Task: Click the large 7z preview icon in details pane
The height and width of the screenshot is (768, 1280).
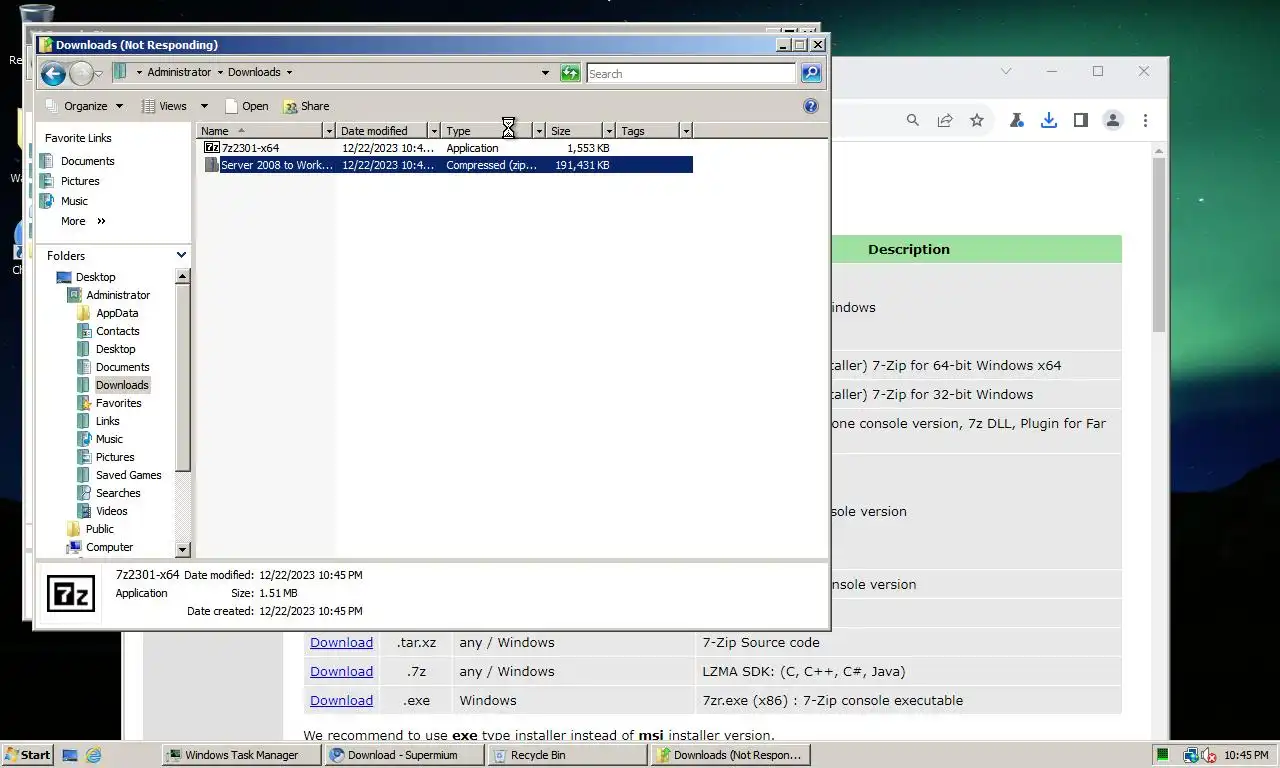Action: point(71,594)
